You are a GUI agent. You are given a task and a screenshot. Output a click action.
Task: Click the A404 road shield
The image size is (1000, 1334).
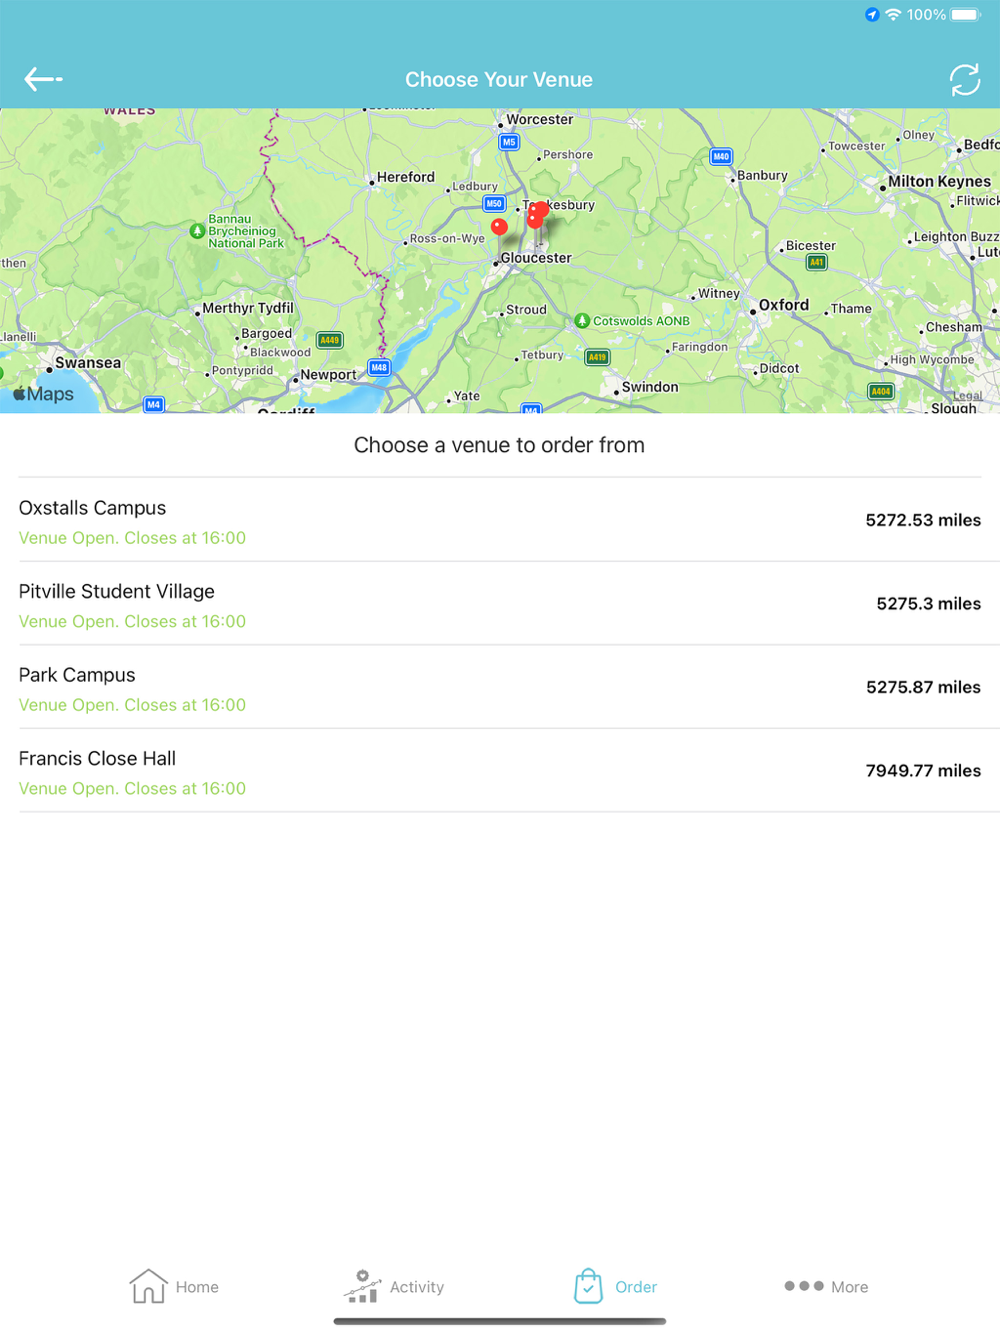880,391
